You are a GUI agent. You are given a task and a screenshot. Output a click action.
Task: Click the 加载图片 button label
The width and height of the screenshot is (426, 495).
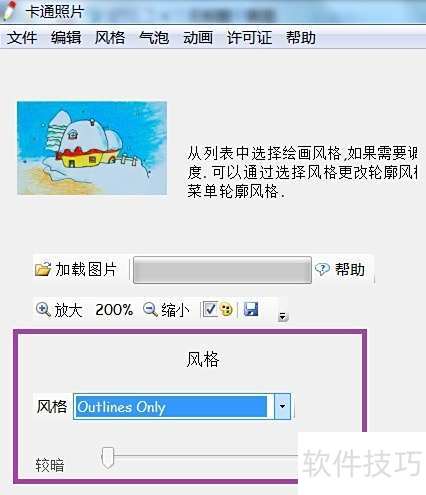pyautogui.click(x=86, y=269)
